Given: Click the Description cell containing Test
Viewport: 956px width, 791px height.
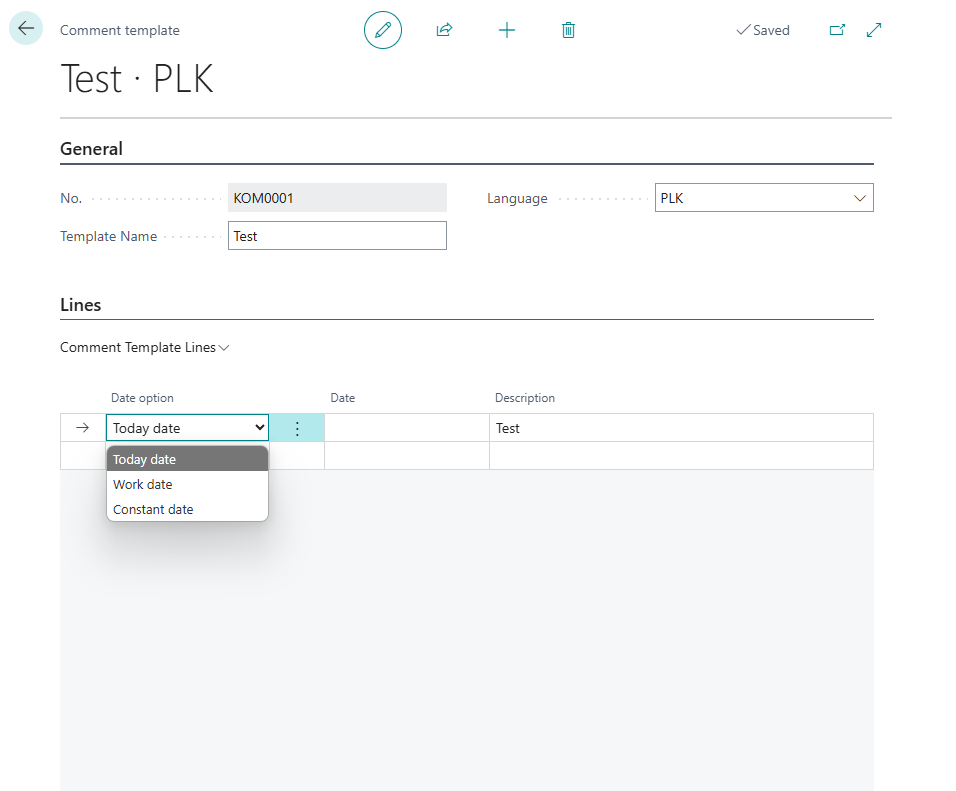Looking at the screenshot, I should click(x=680, y=428).
